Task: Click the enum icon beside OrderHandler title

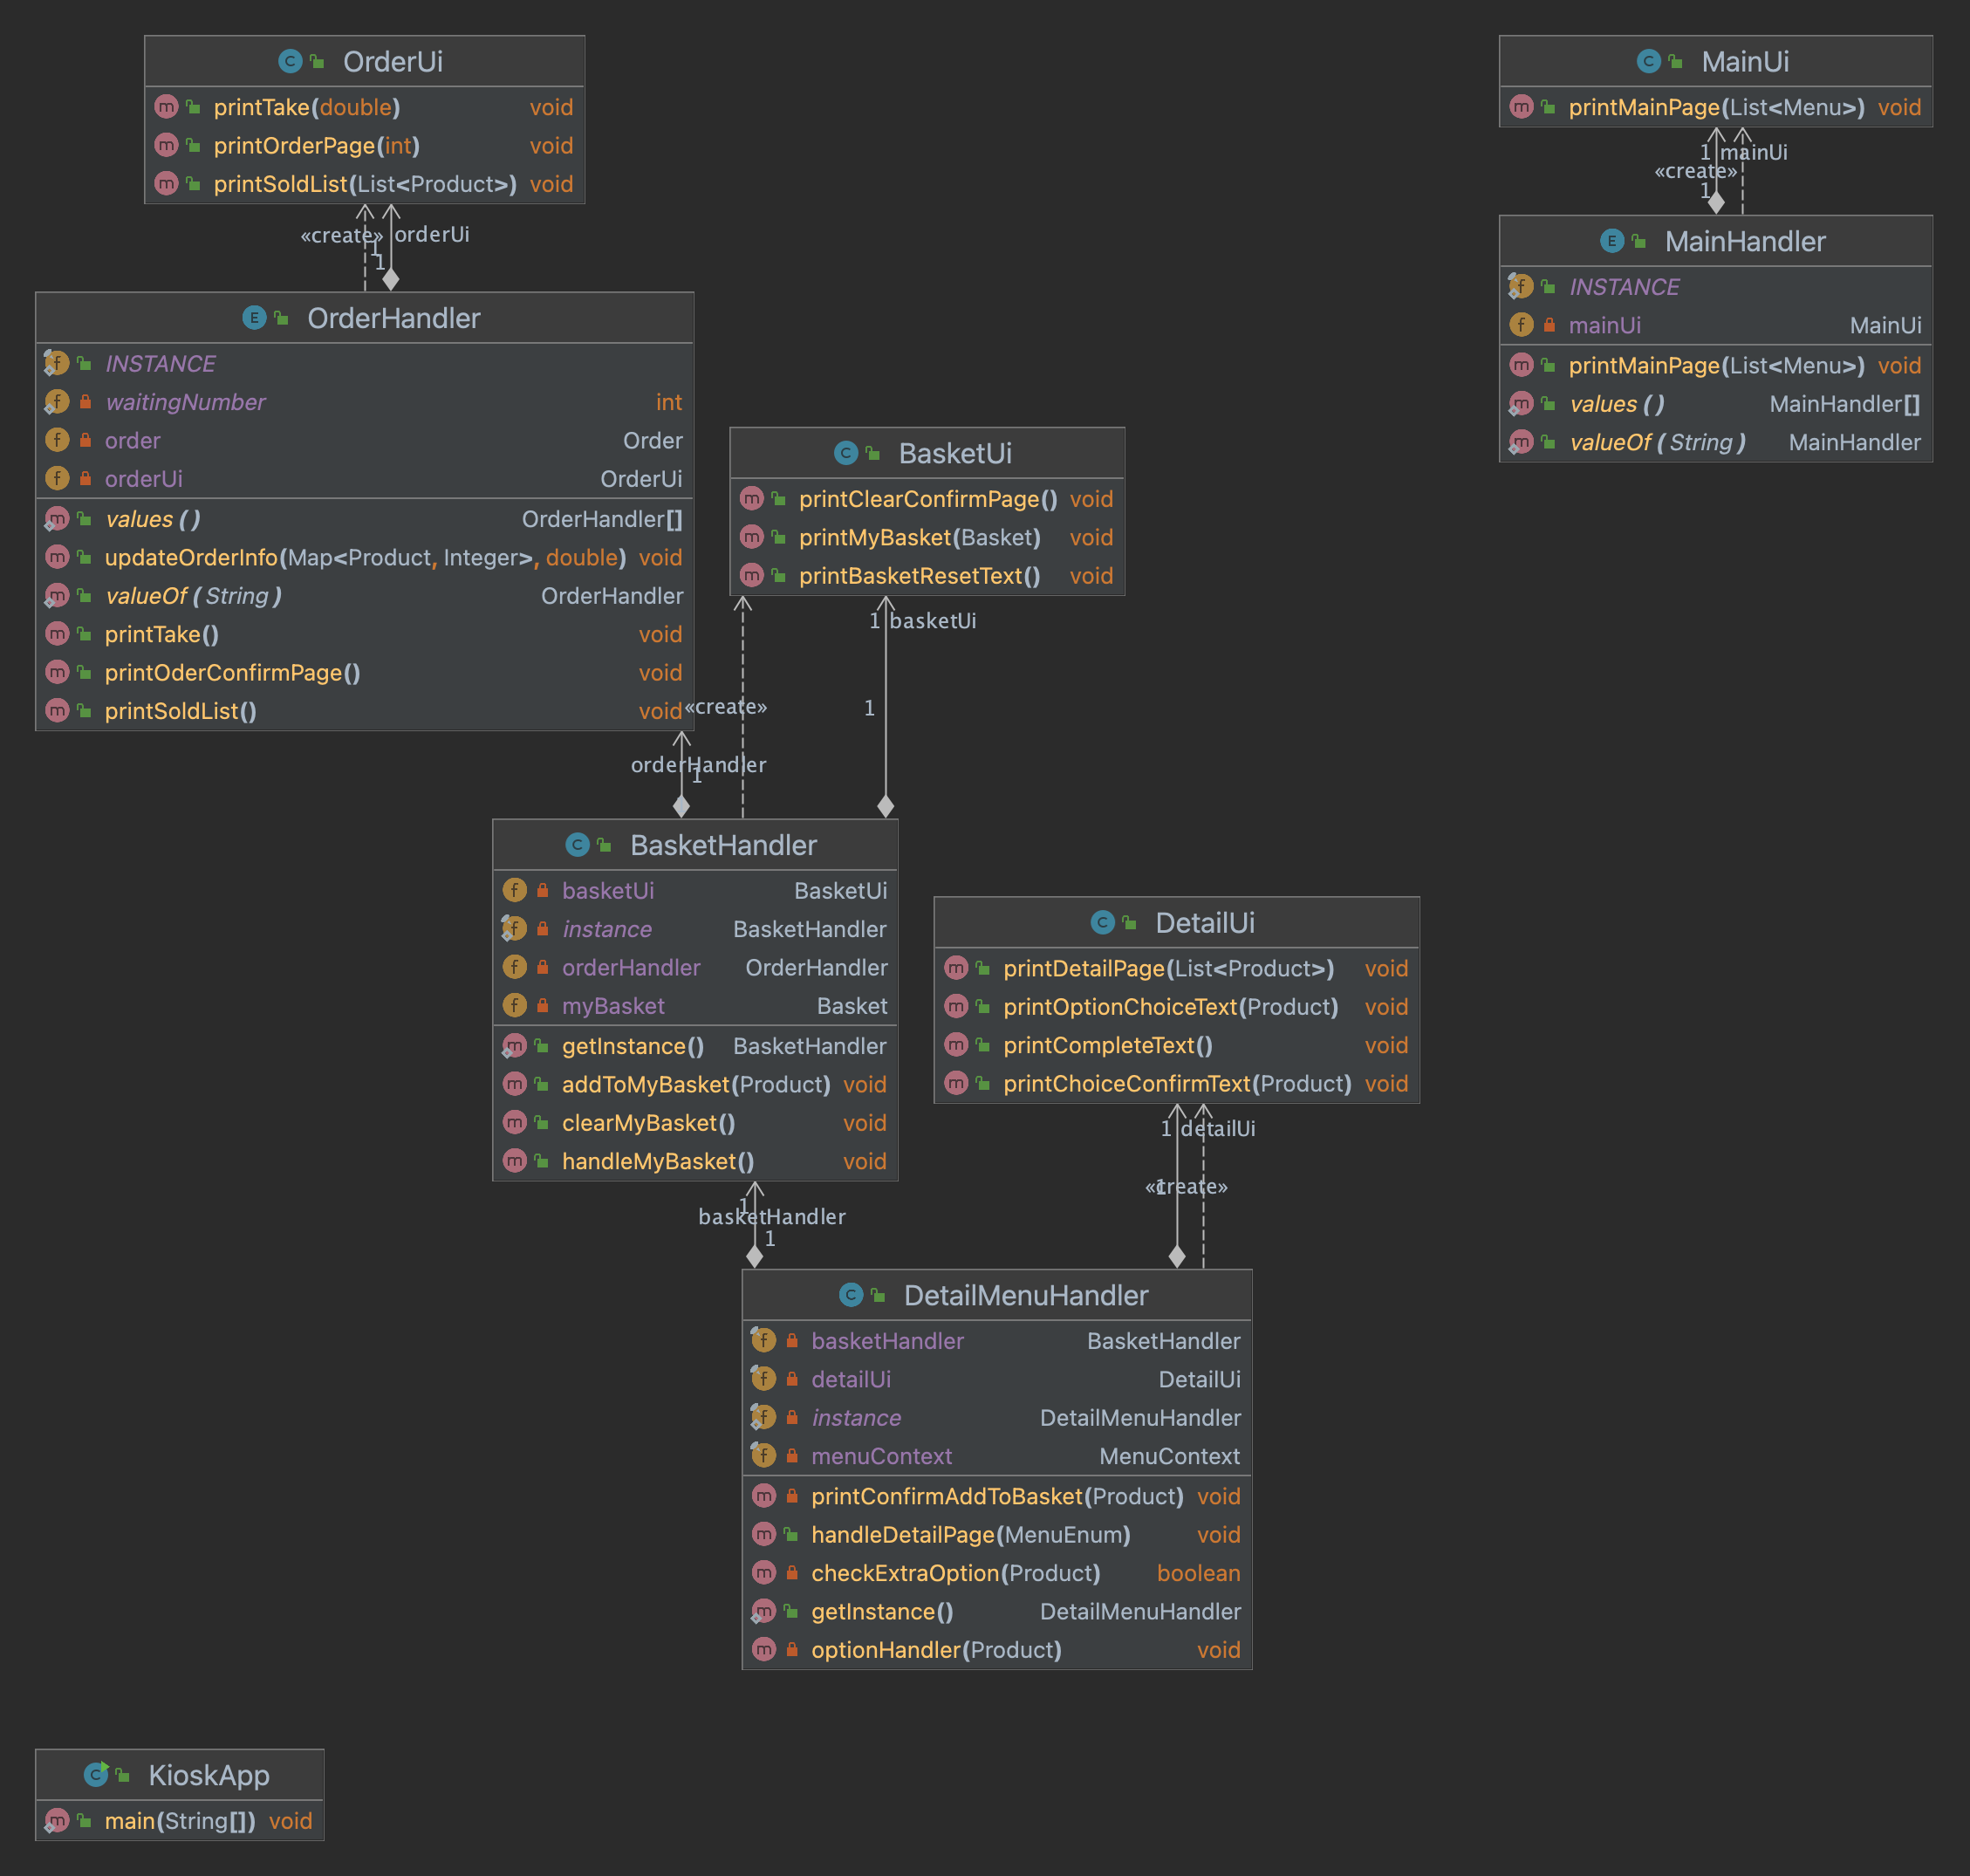Action: pos(254,318)
